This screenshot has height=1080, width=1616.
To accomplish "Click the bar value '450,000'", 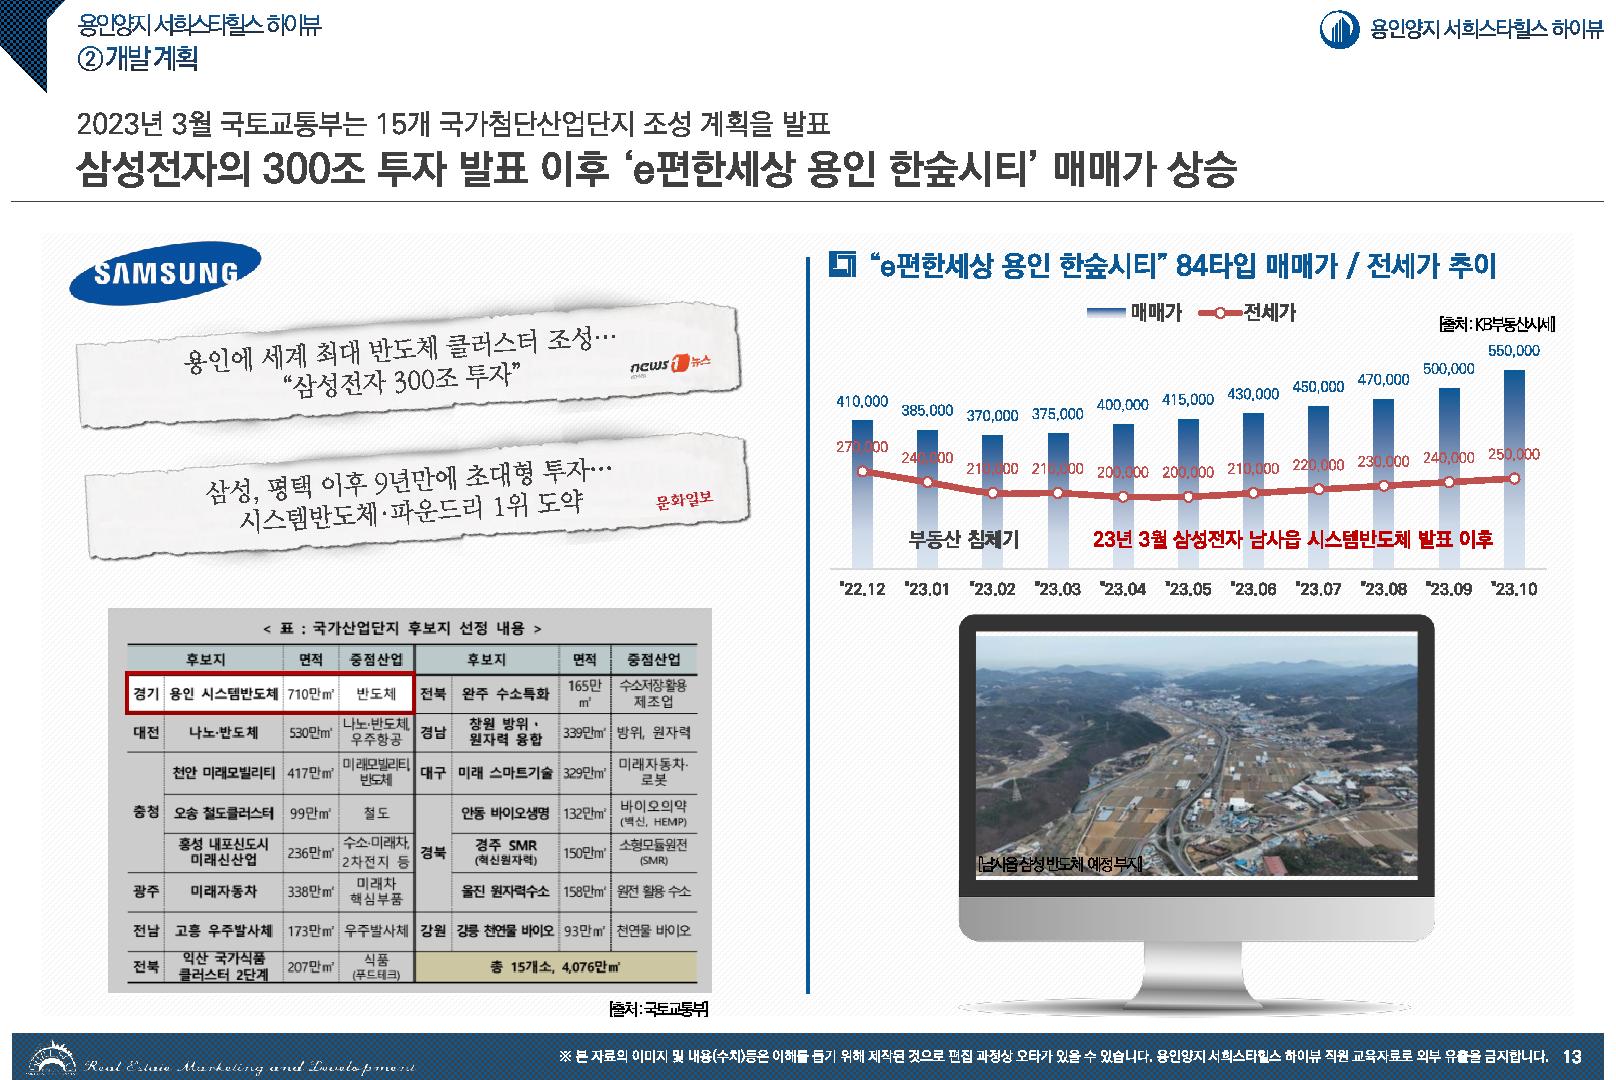I will pyautogui.click(x=1319, y=387).
